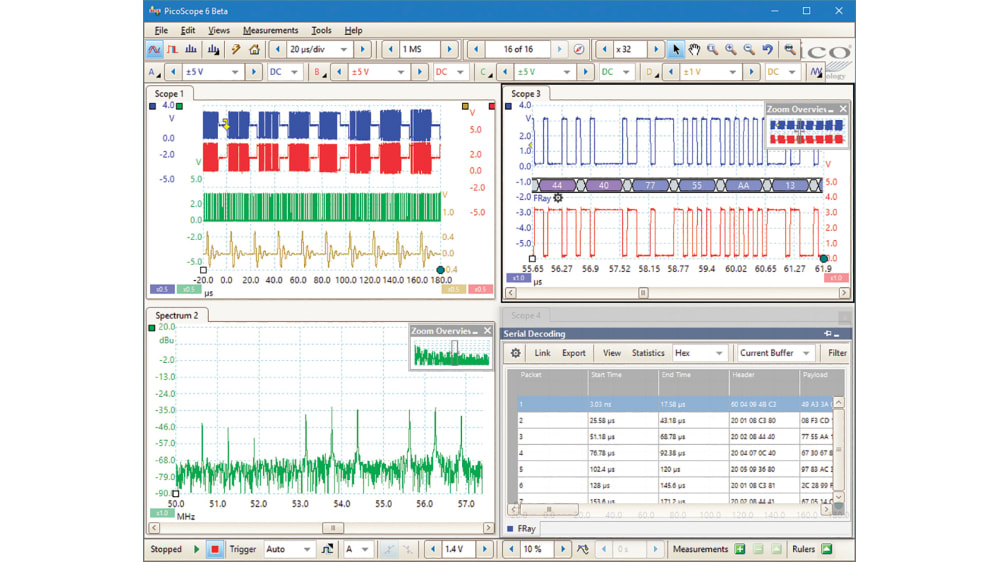Increase trigger threshold 1.4 V
The width and height of the screenshot is (998, 562).
tap(484, 549)
